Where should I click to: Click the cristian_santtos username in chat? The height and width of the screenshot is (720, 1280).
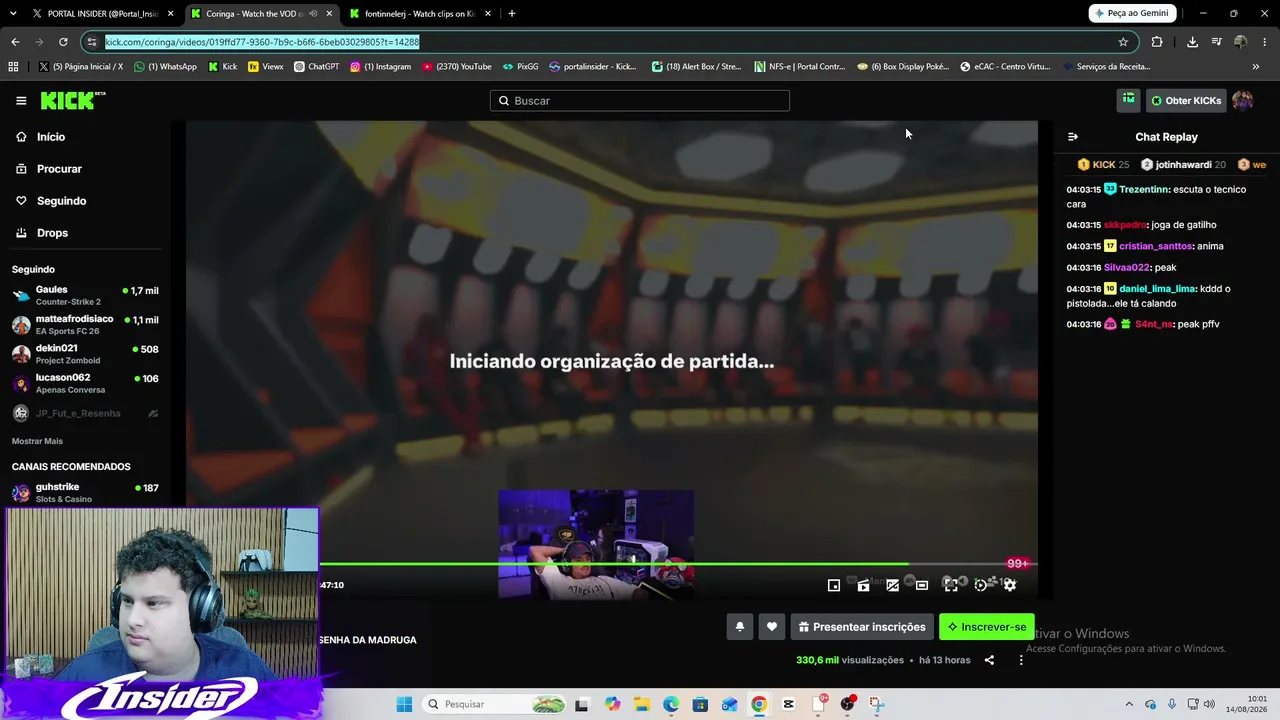tap(1156, 246)
